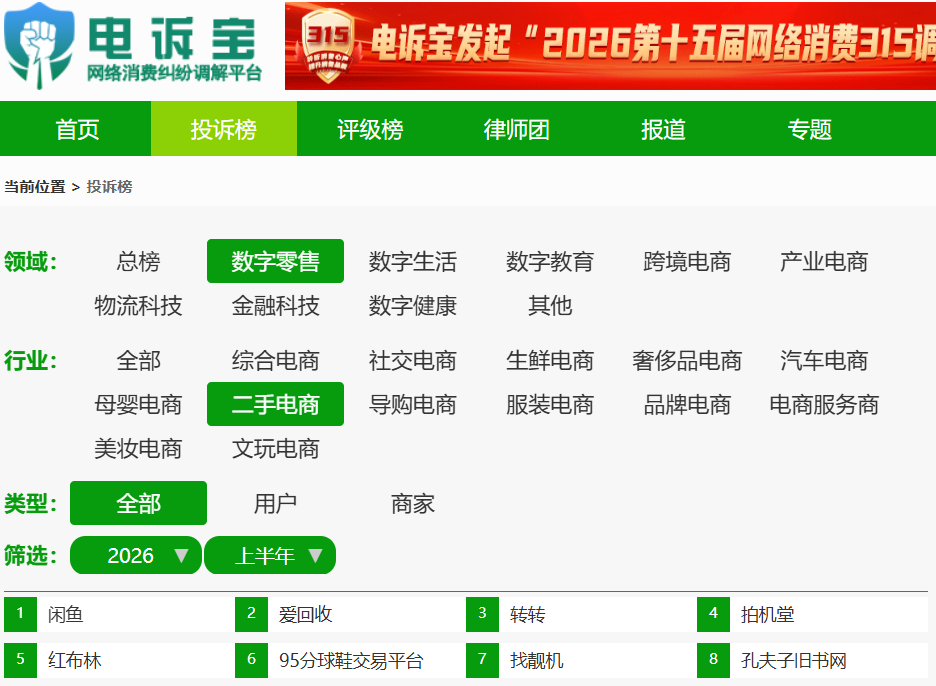Select 全部 in the 行业 row
This screenshot has width=936, height=686.
(138, 361)
